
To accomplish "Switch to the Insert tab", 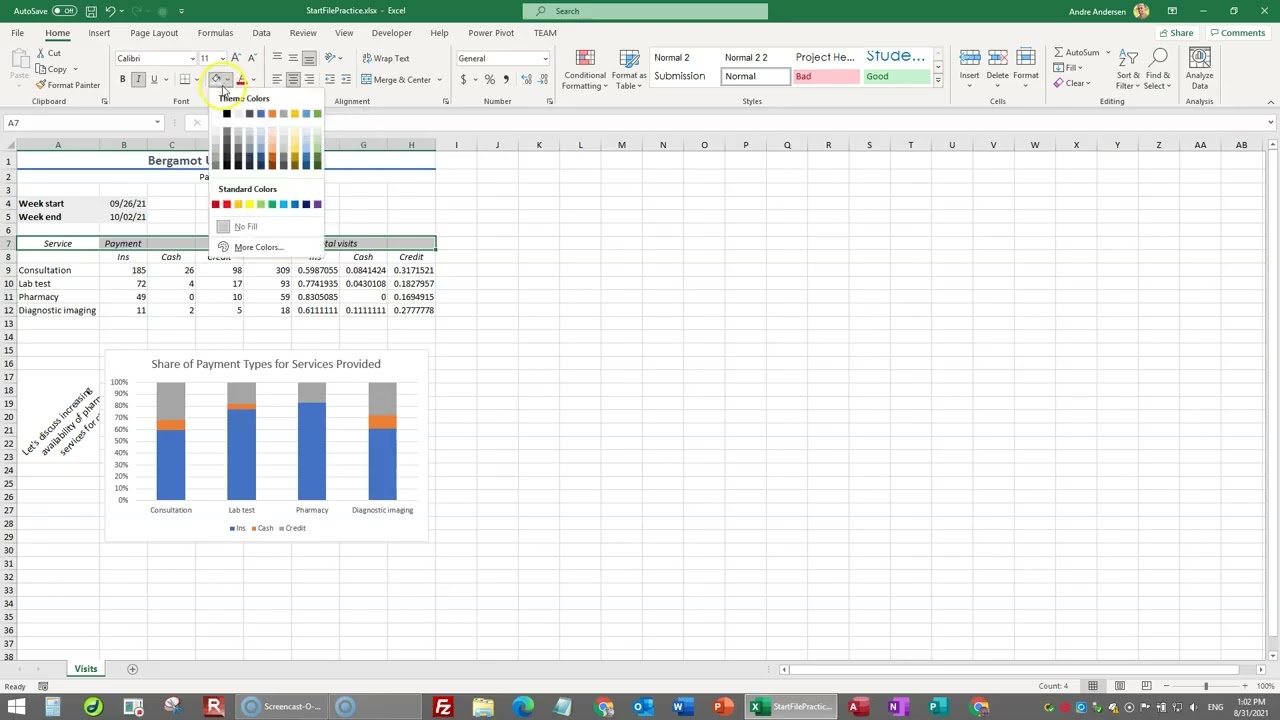I will pos(99,33).
